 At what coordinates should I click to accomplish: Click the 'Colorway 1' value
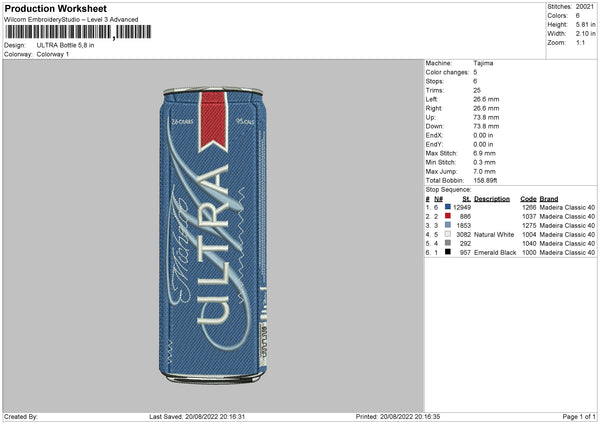[53, 54]
